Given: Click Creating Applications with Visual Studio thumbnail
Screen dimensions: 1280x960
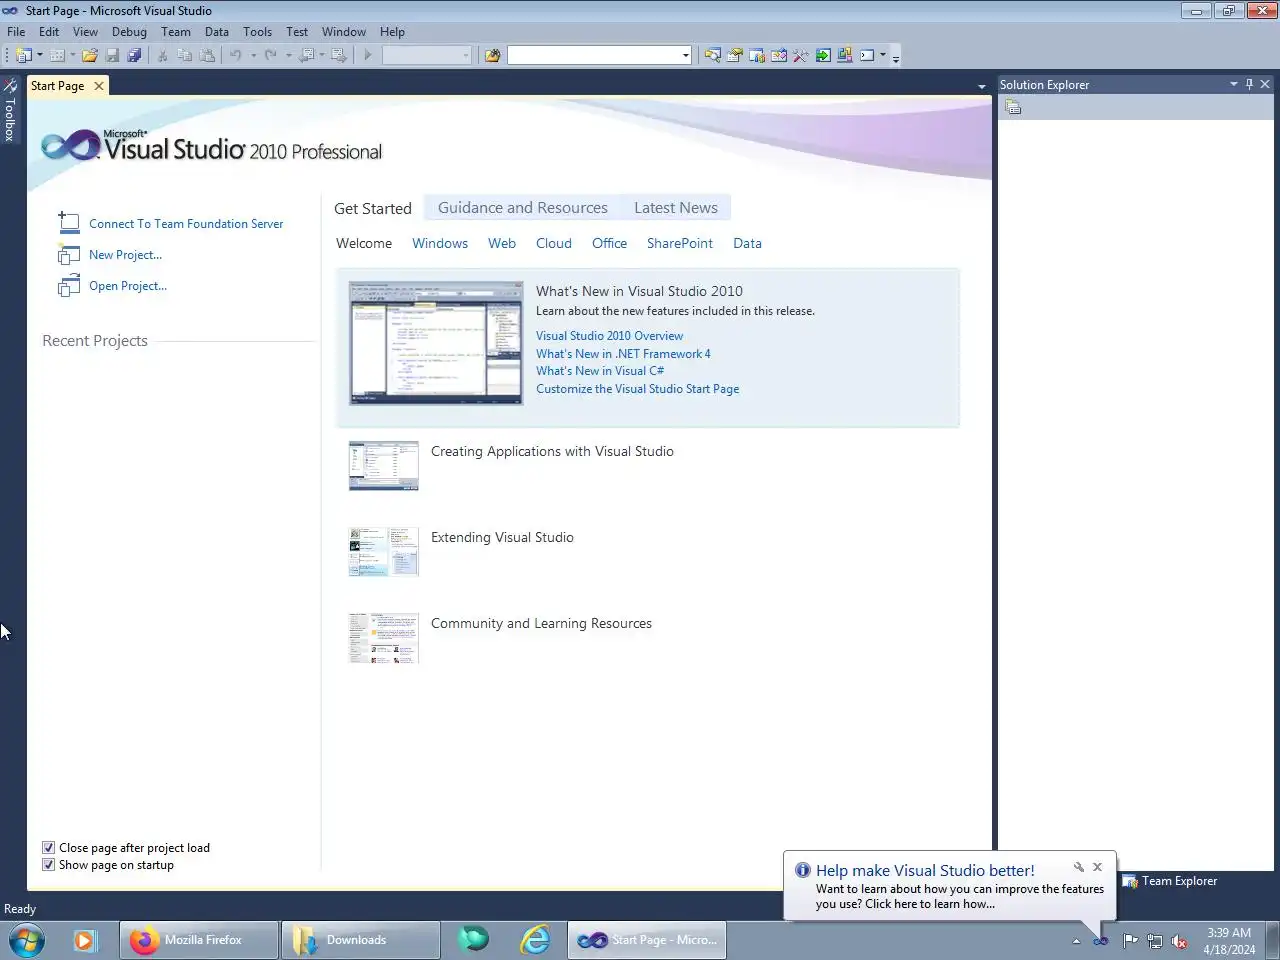Looking at the screenshot, I should [x=384, y=466].
